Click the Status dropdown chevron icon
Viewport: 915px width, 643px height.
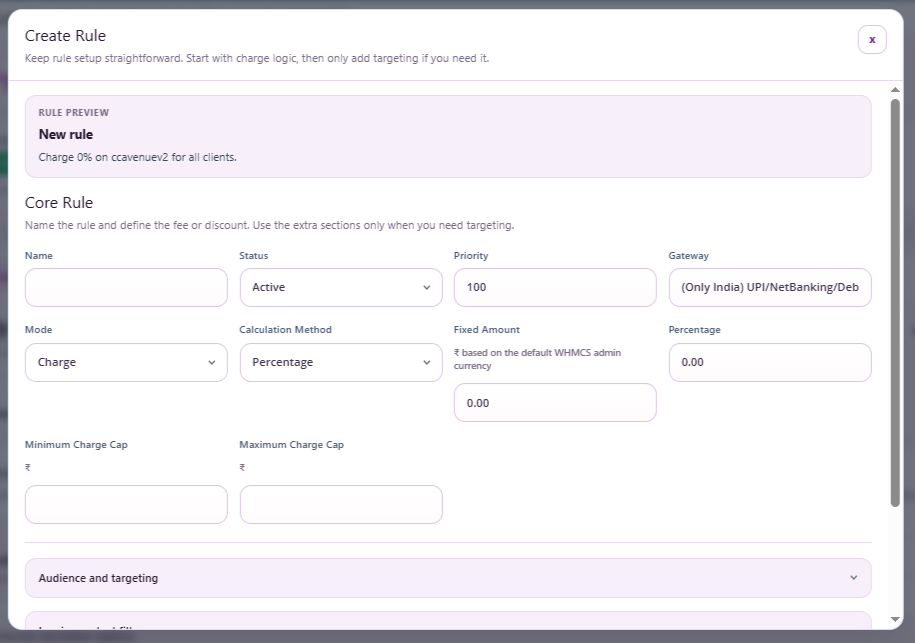point(428,287)
